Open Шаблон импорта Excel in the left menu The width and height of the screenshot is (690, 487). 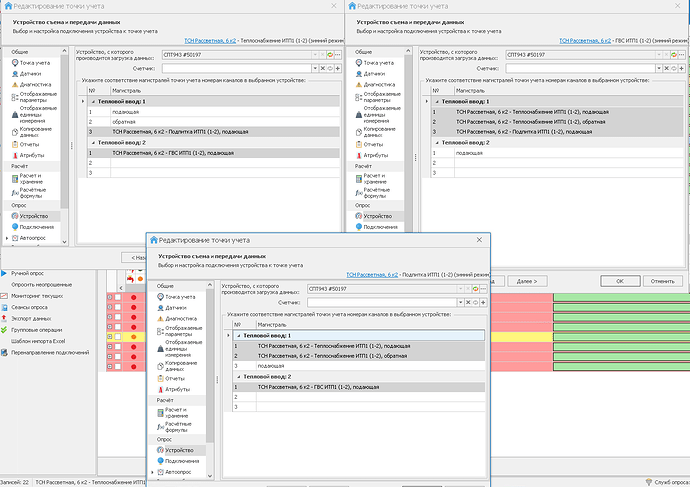(x=38, y=341)
